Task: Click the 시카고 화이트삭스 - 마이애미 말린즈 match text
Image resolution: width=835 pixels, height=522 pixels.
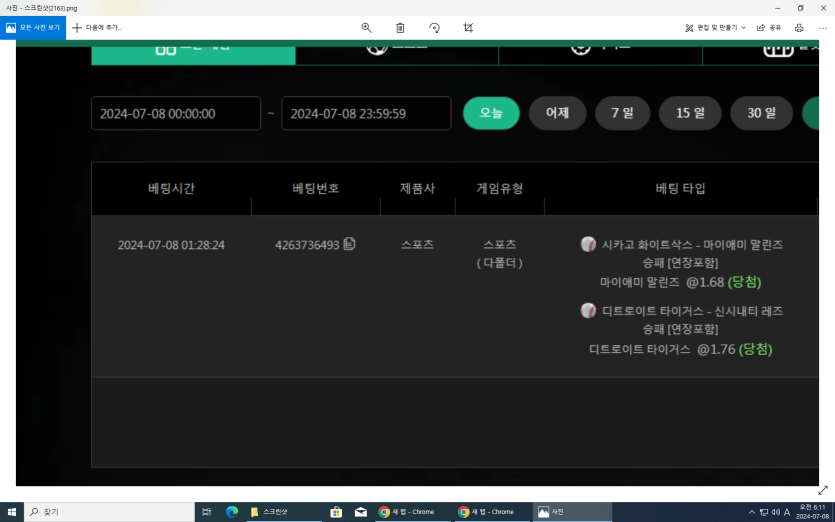Action: click(x=692, y=244)
